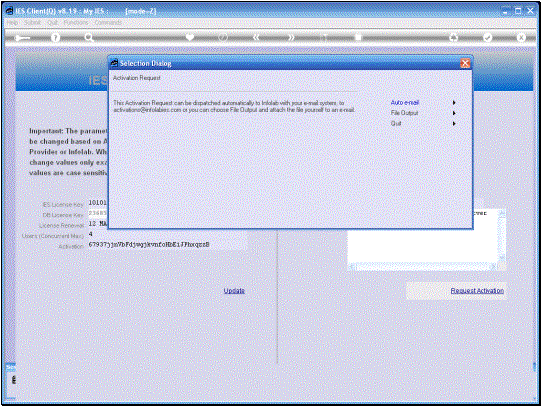Click the key icon in the toolbar

[x=22, y=38]
